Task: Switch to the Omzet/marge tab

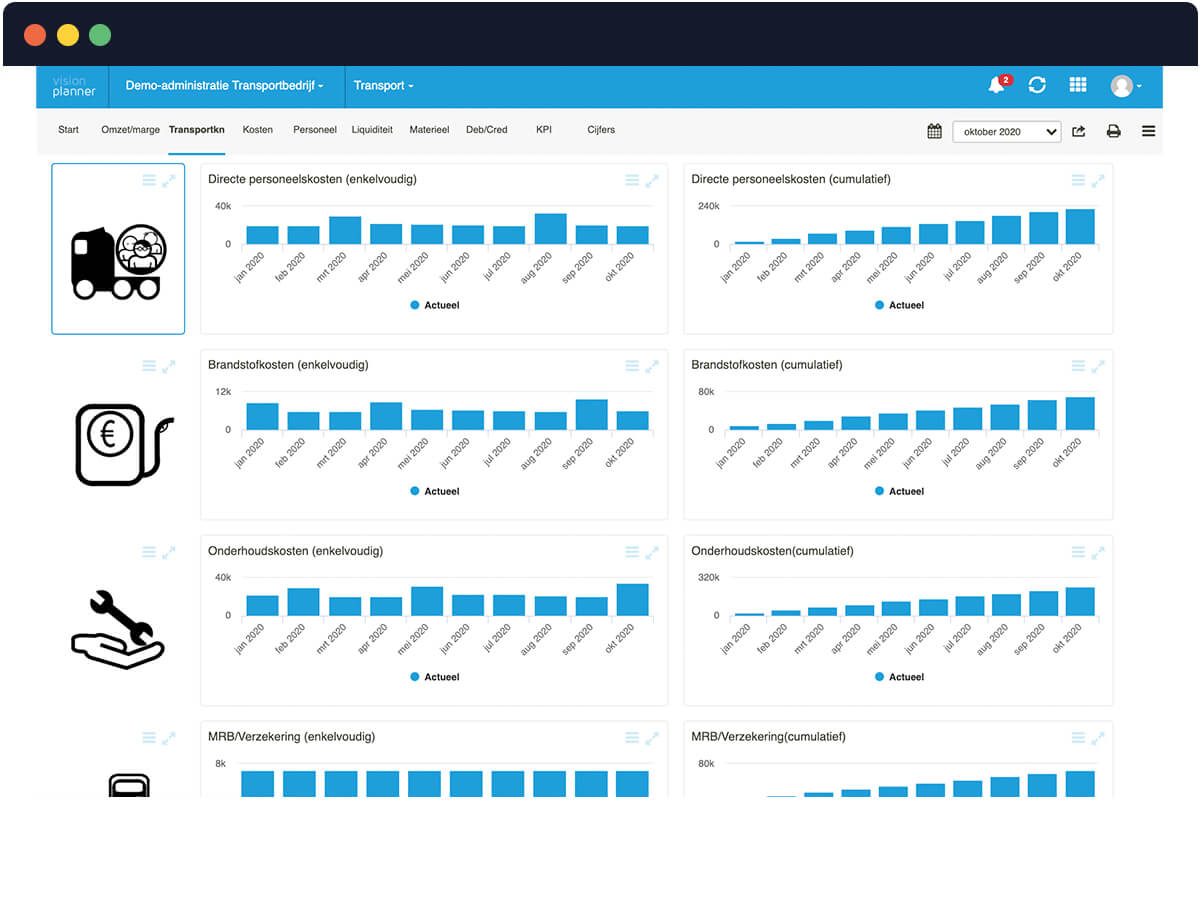Action: point(130,130)
